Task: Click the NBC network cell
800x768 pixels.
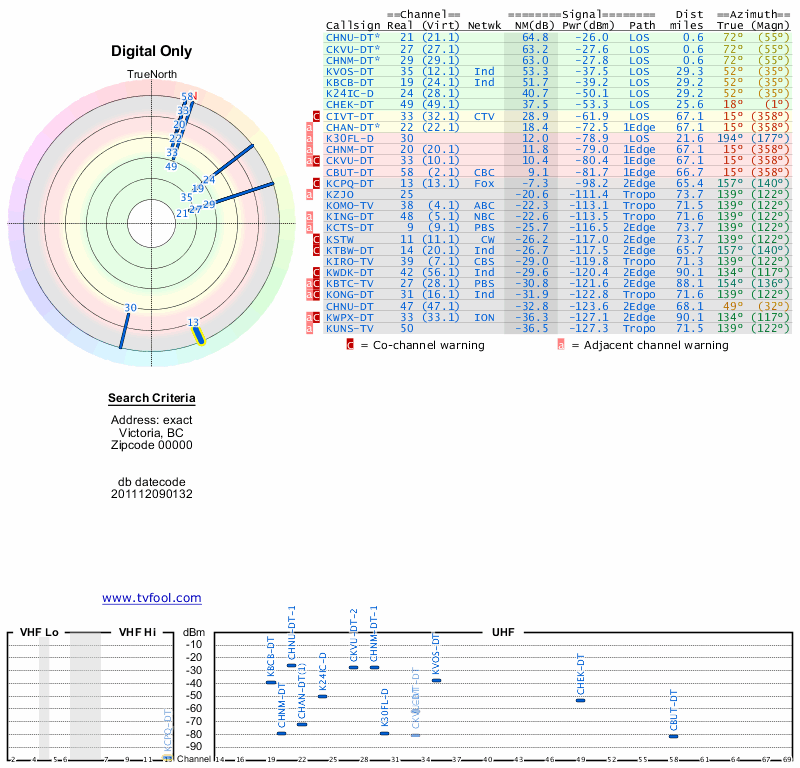Action: 484,216
